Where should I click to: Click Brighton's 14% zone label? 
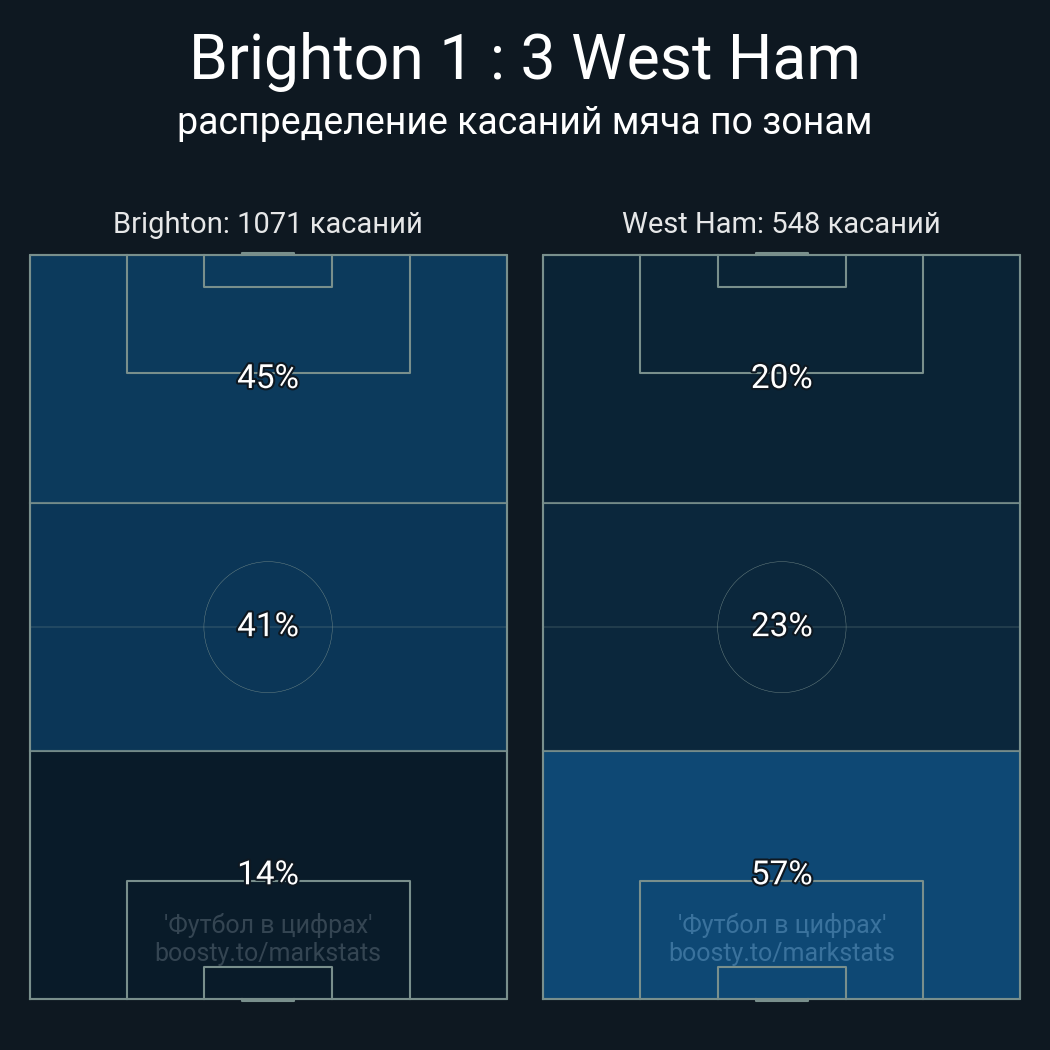pos(268,873)
